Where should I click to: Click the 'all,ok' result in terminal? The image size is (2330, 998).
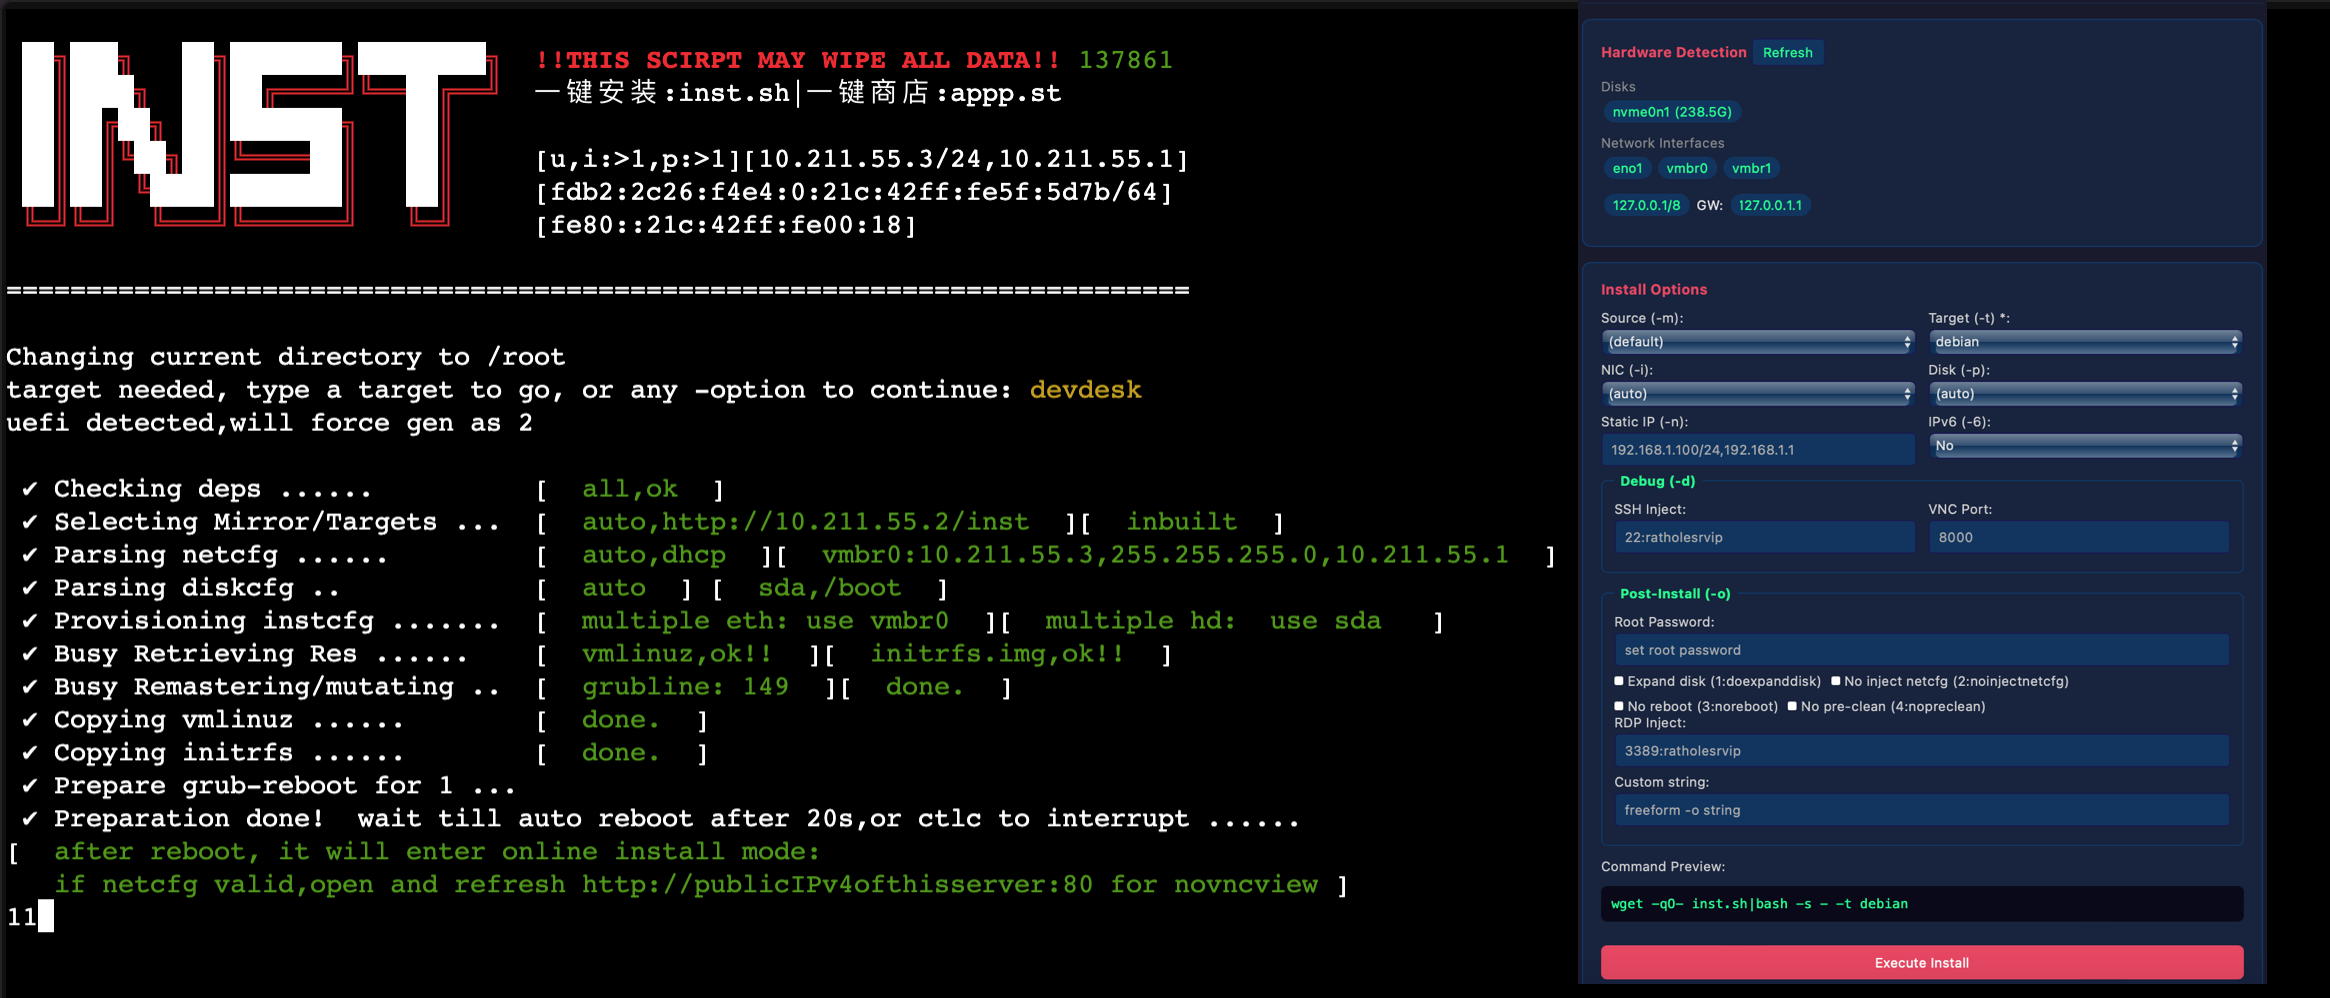click(x=630, y=489)
